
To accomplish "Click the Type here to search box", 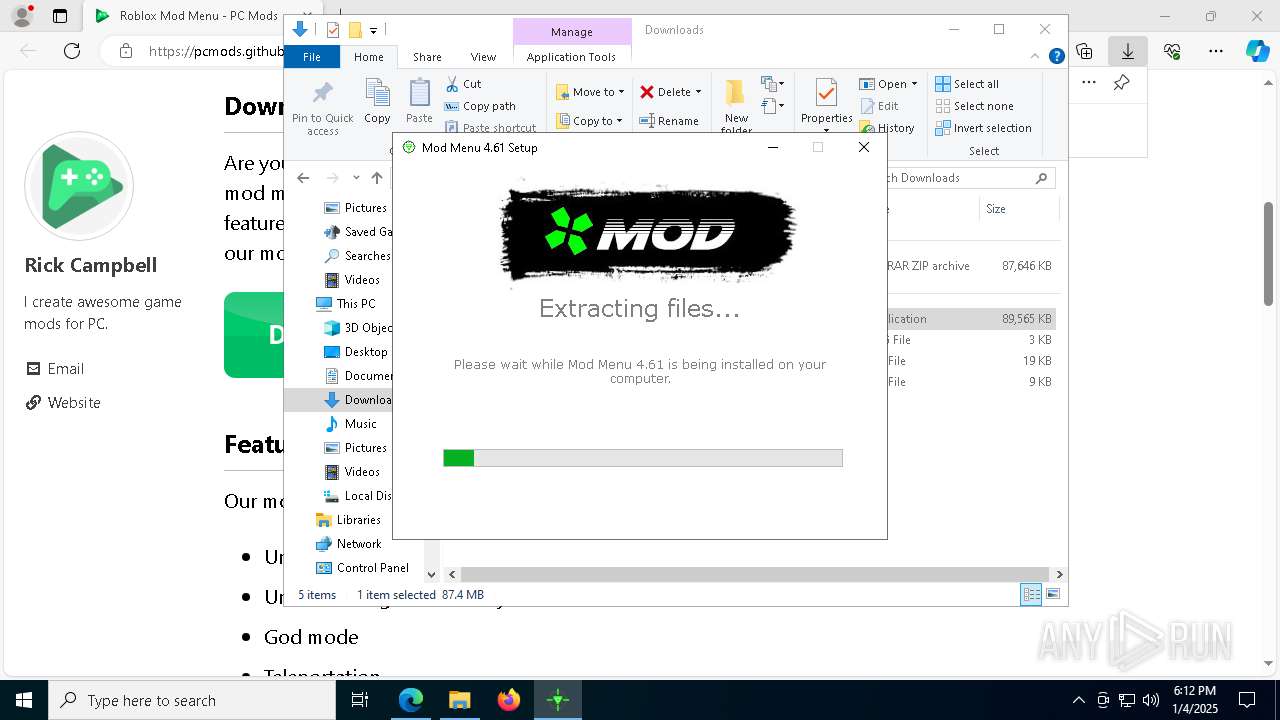I will click(x=192, y=700).
